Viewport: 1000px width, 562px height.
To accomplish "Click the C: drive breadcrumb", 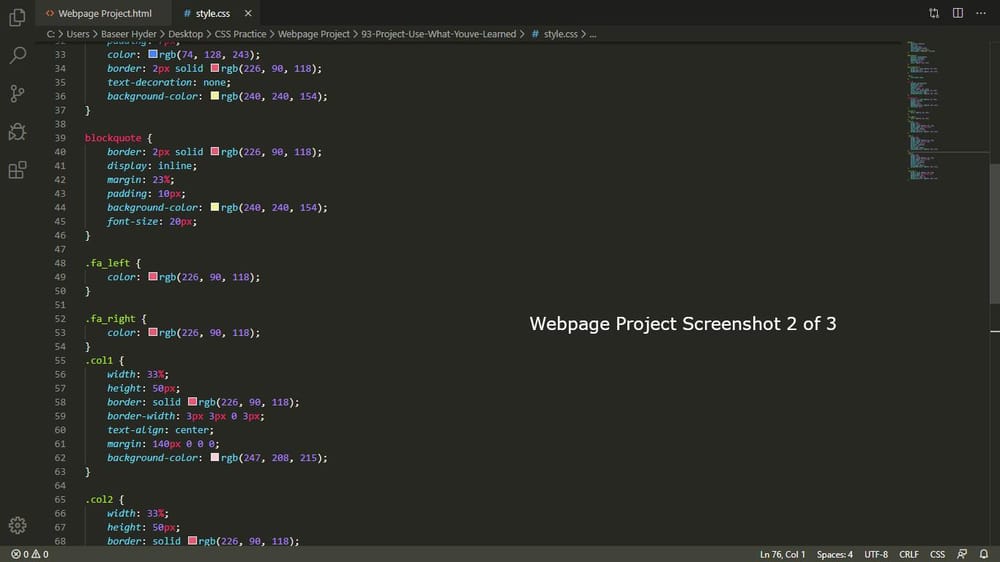I will (x=50, y=34).
